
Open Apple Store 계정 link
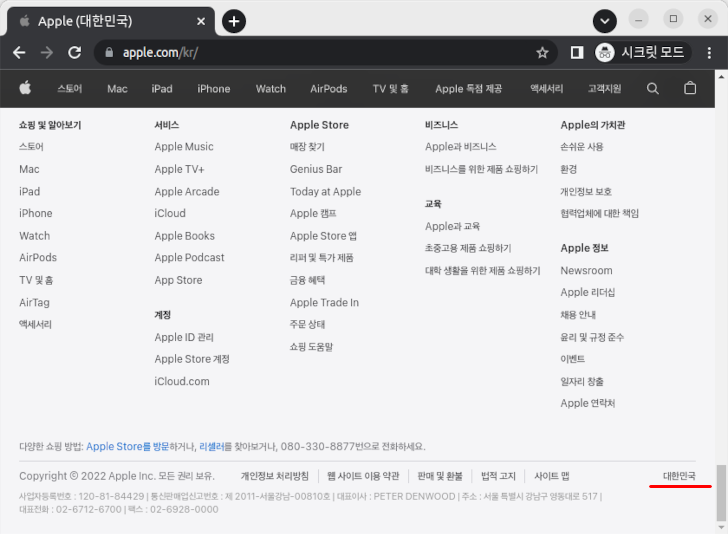pos(192,359)
